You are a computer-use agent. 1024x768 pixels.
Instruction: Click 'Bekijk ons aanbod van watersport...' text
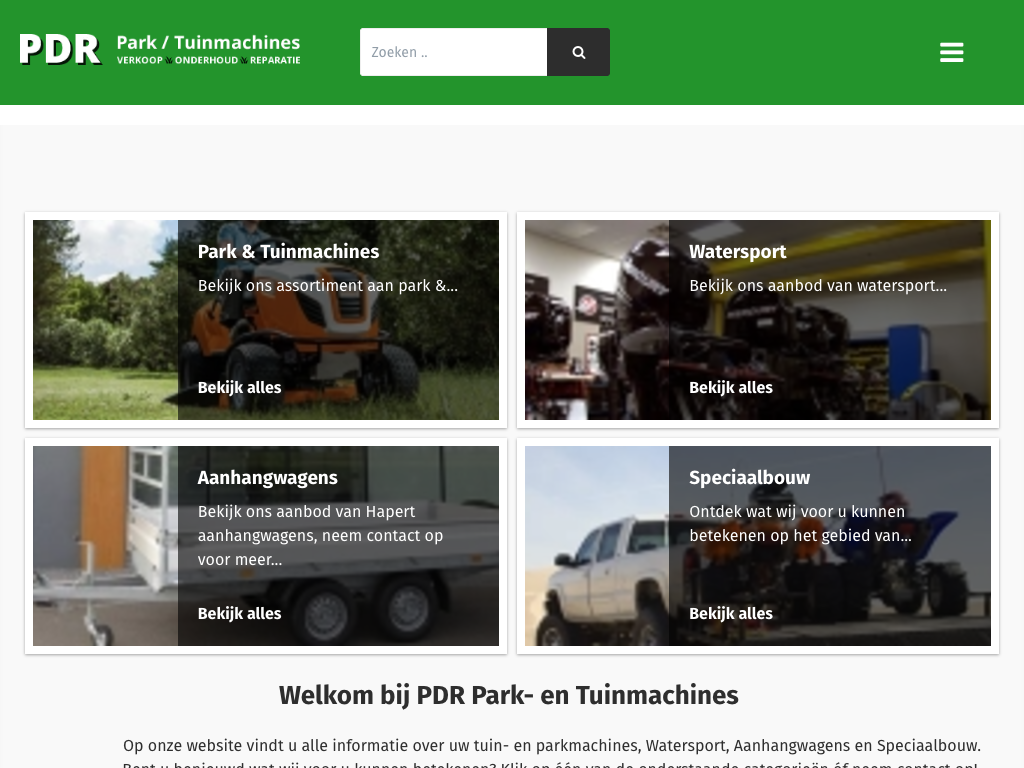pos(818,285)
